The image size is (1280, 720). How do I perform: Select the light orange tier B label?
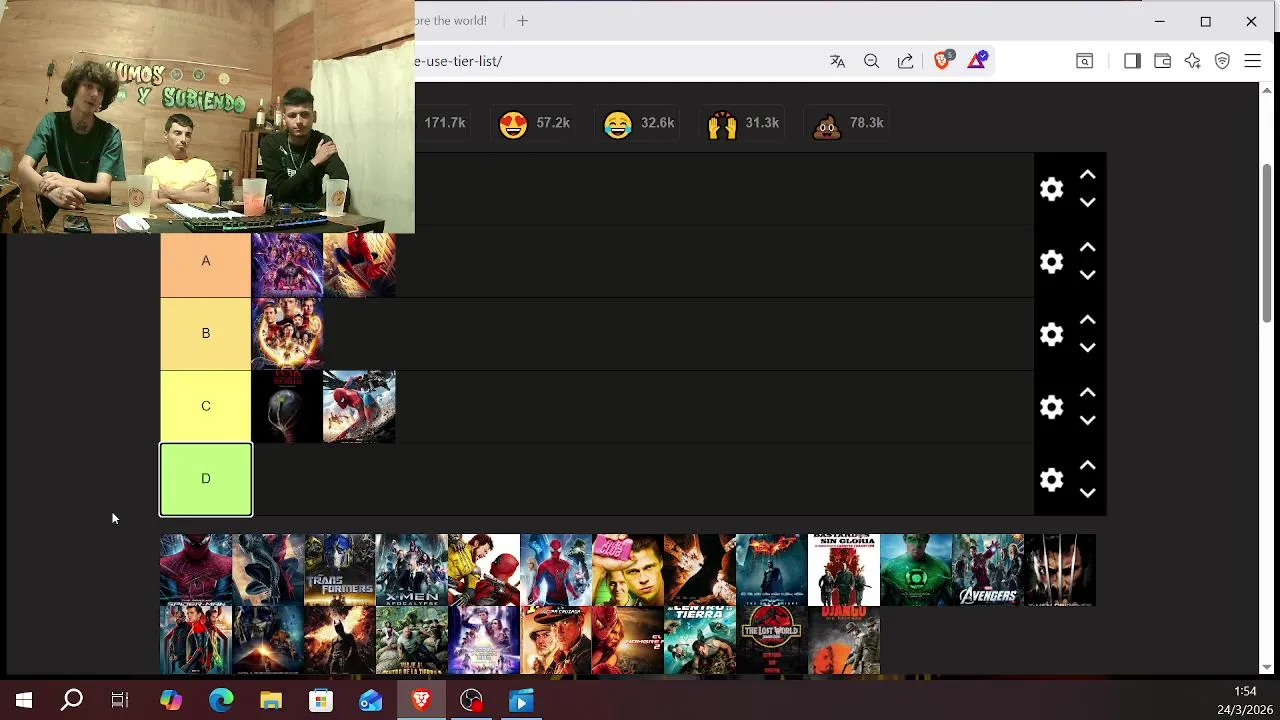click(x=206, y=333)
